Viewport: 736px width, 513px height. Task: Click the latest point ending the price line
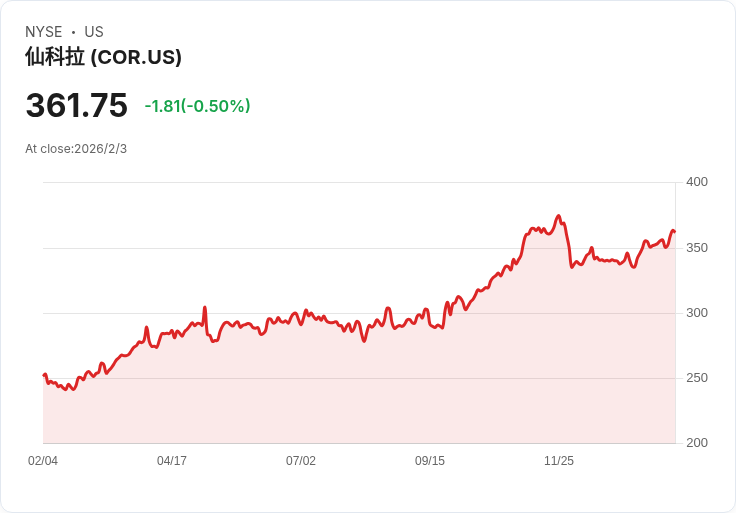click(x=674, y=231)
